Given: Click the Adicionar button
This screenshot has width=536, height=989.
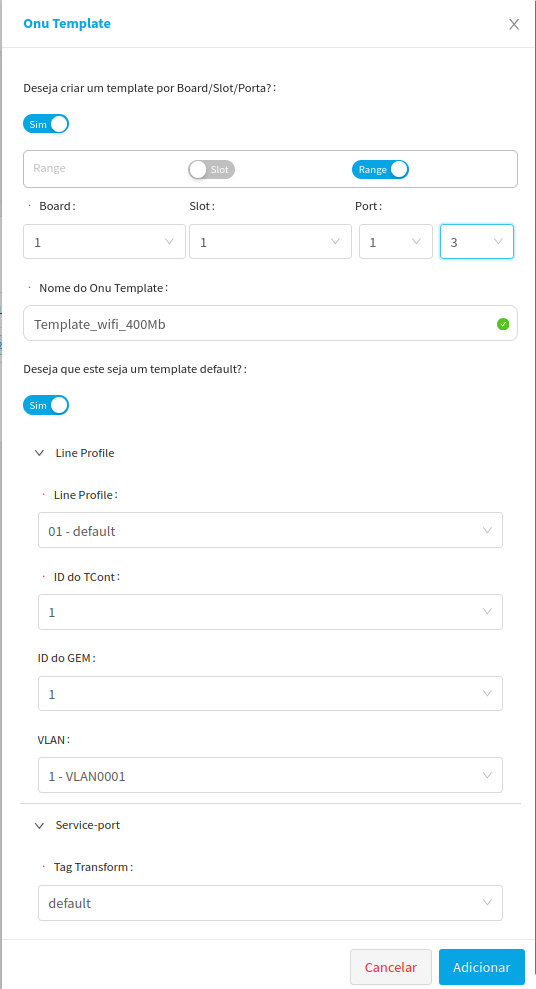Looking at the screenshot, I should click(x=482, y=967).
